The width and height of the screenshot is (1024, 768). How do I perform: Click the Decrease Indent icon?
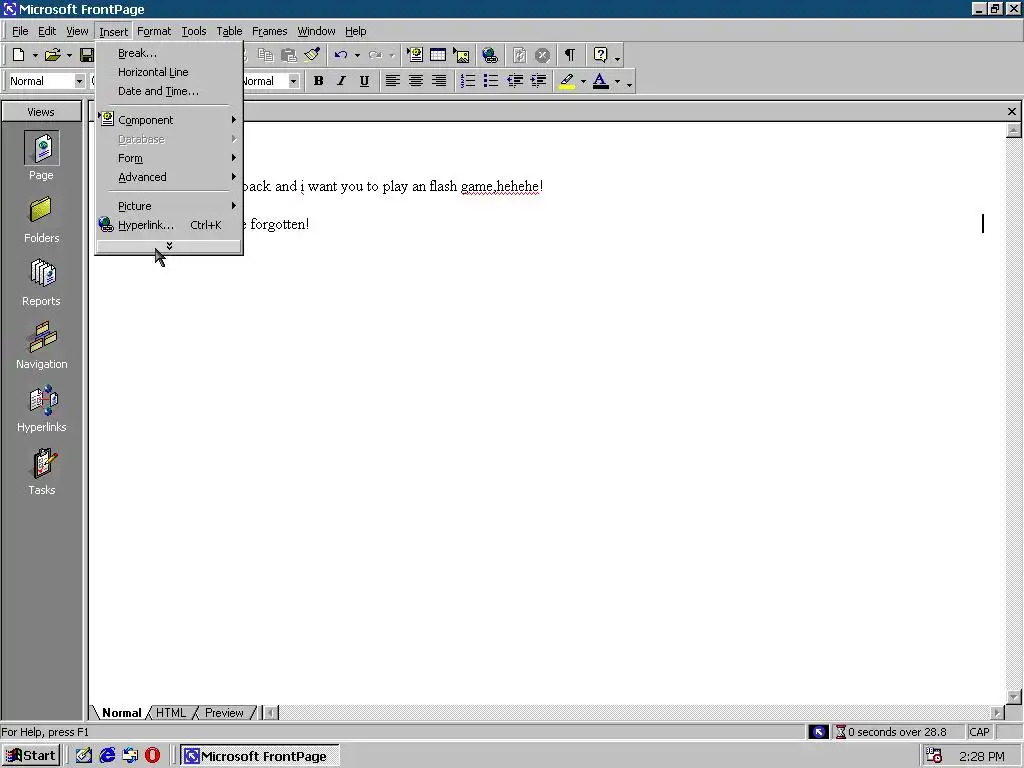click(x=515, y=81)
